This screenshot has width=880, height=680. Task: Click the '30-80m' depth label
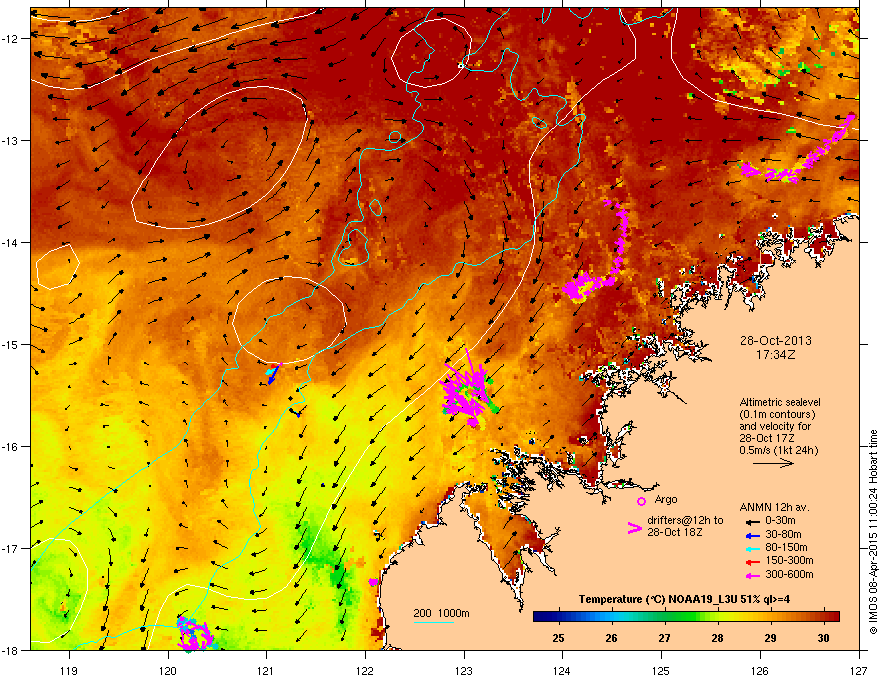[x=783, y=534]
